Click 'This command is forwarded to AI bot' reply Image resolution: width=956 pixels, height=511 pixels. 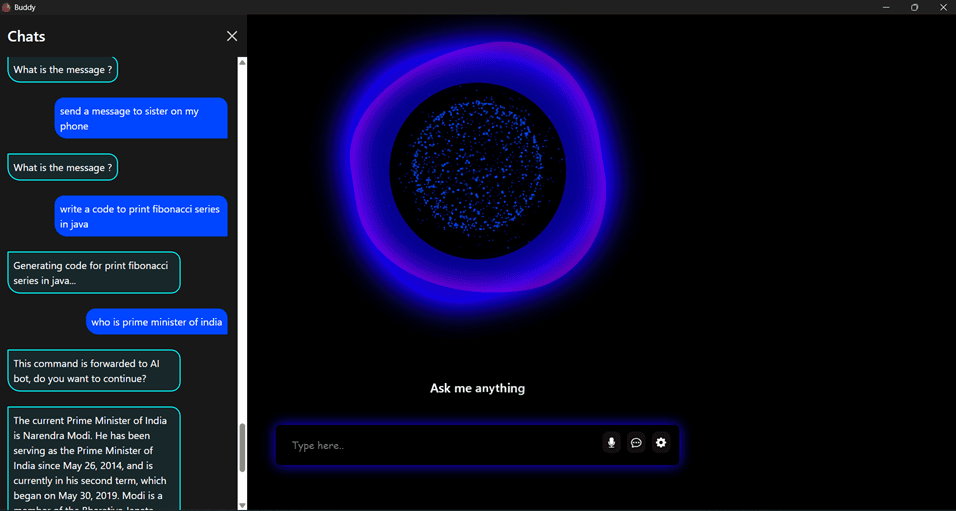[94, 371]
